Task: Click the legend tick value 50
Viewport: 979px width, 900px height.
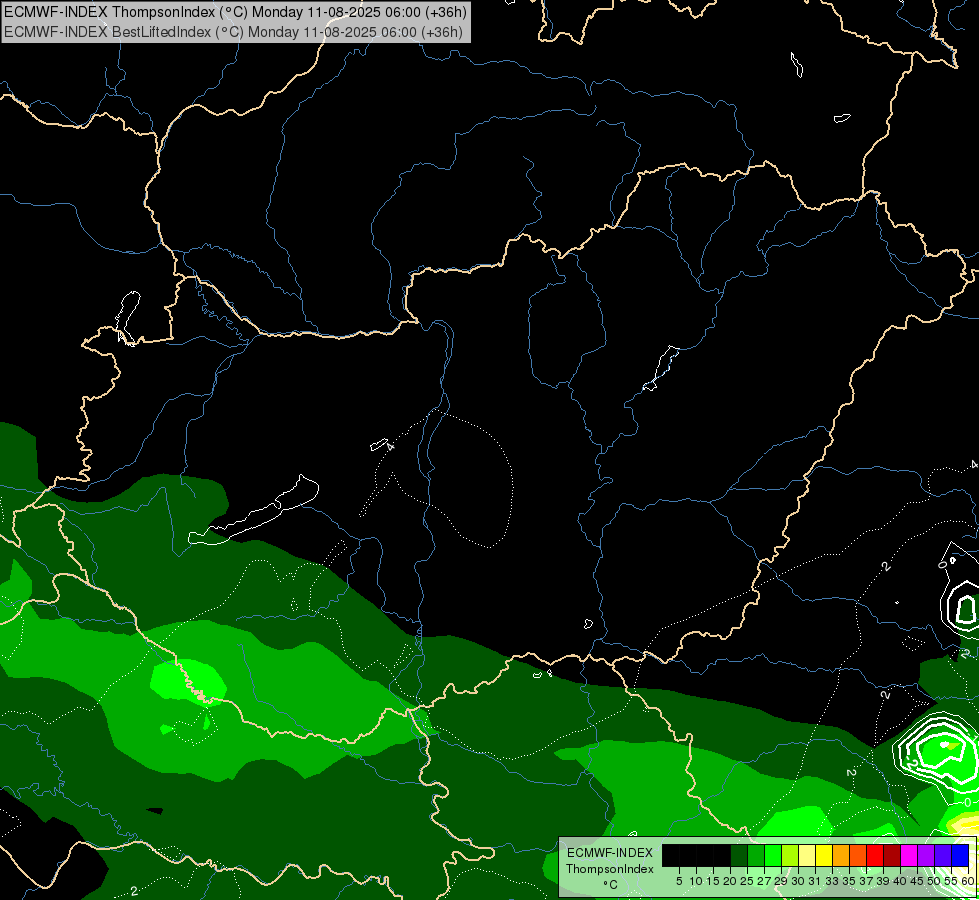Action: 933,881
